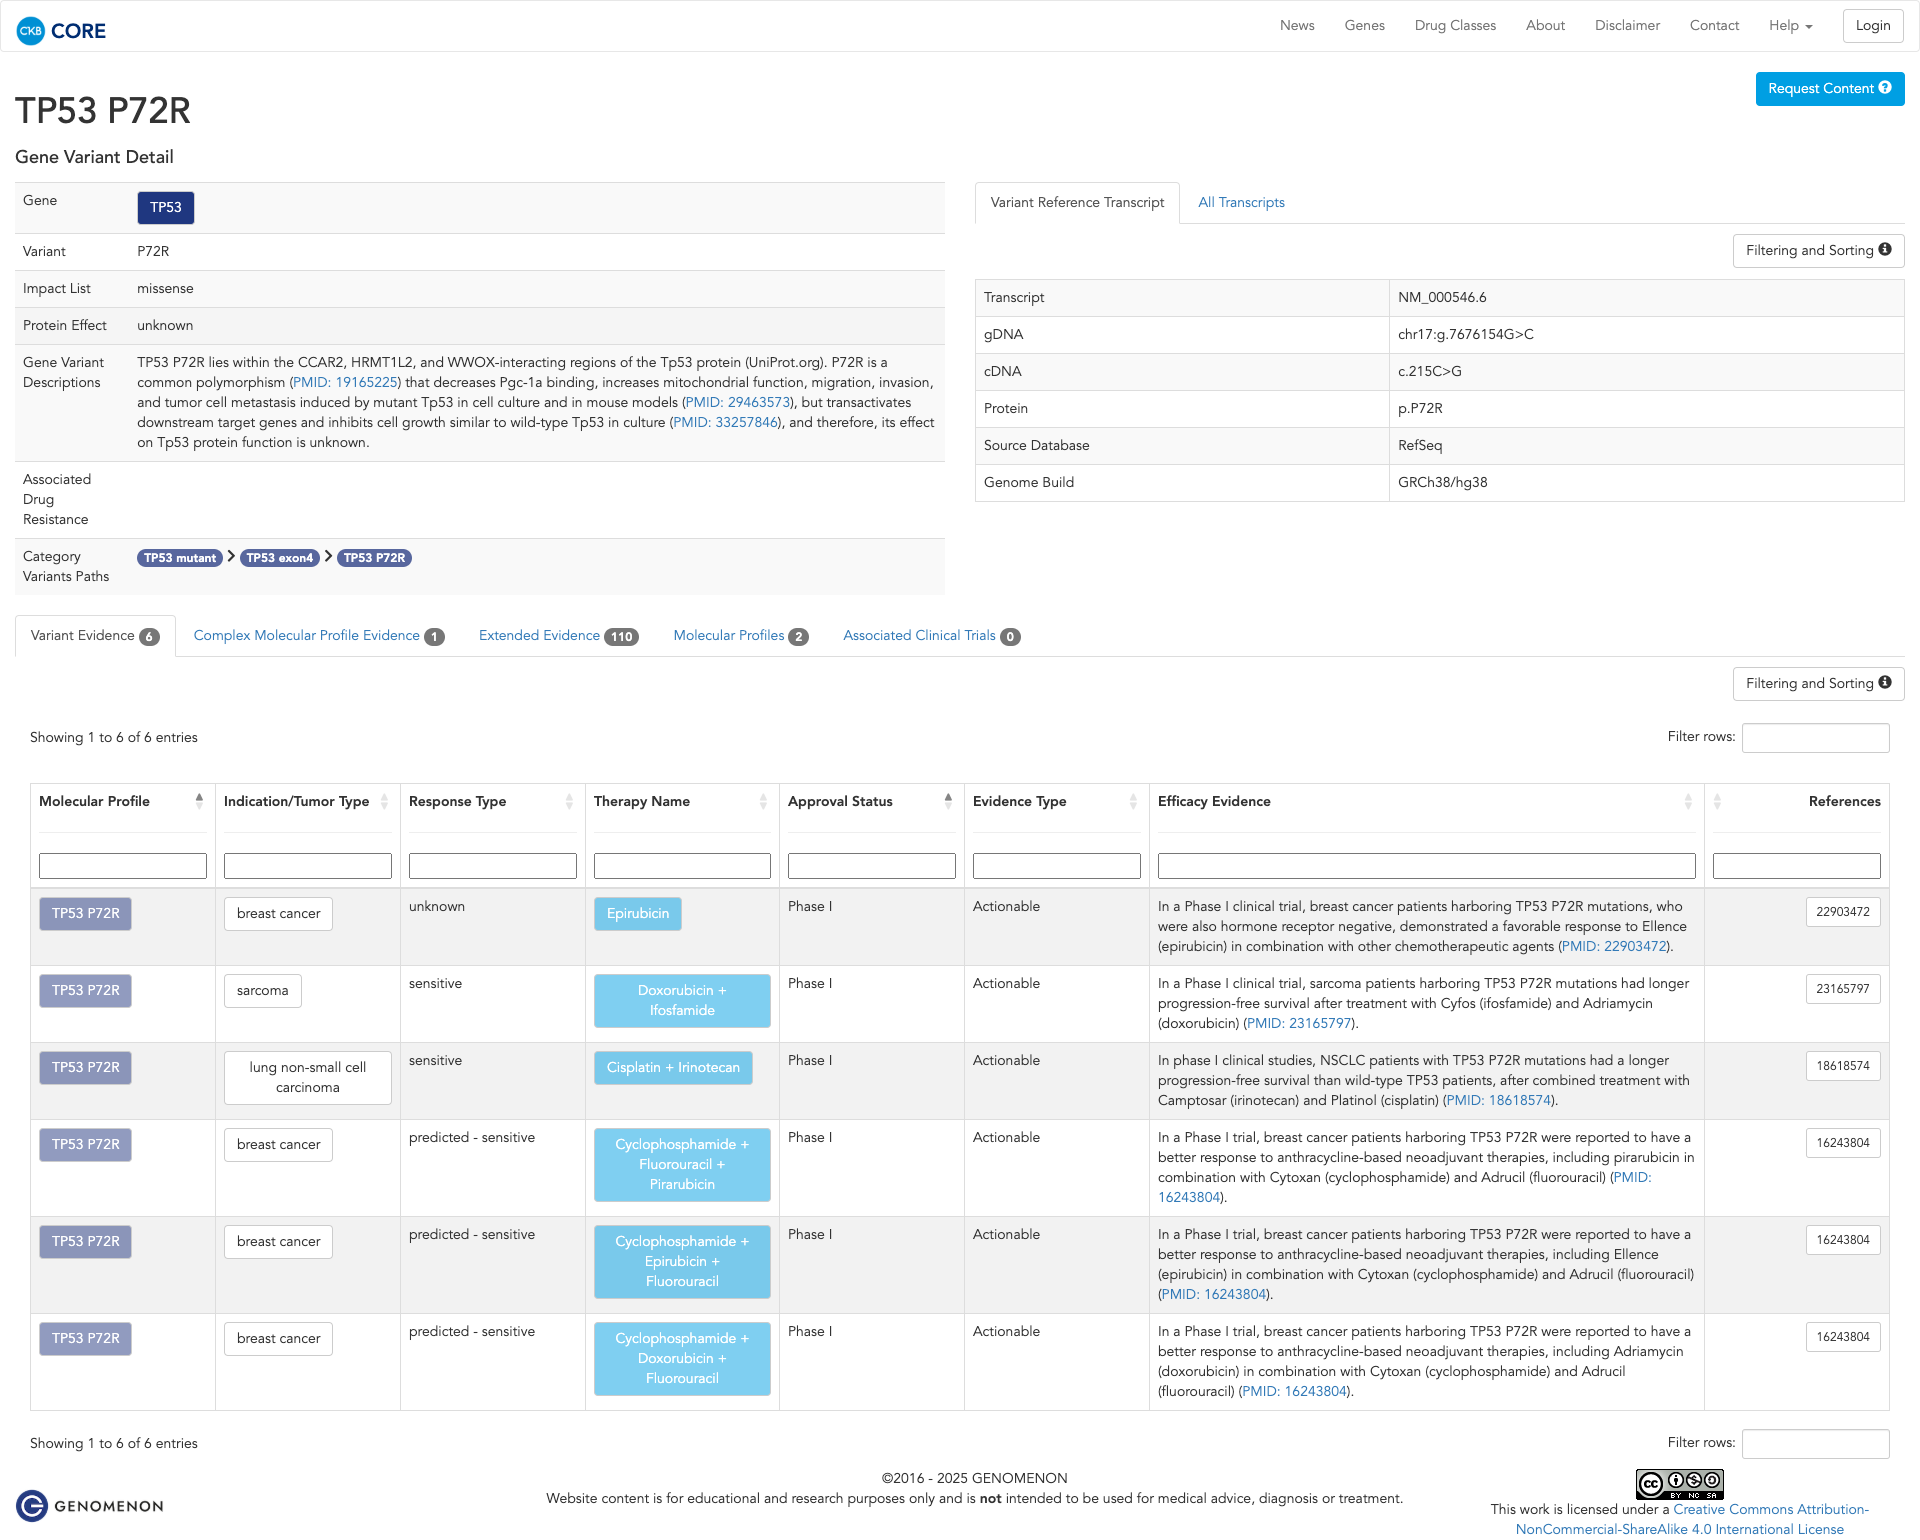Image resolution: width=1920 pixels, height=1540 pixels.
Task: Sort Response Type column
Action: tap(569, 801)
